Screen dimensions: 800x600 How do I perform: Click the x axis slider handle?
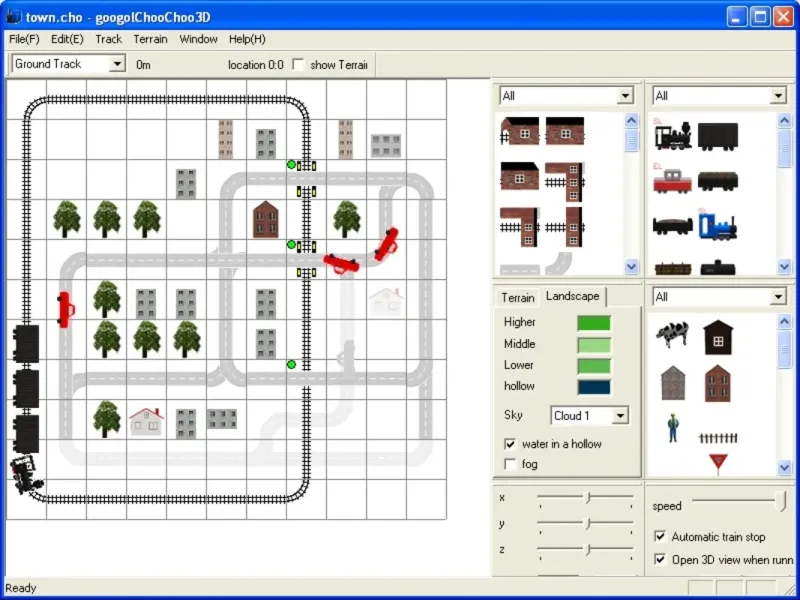[x=588, y=497]
